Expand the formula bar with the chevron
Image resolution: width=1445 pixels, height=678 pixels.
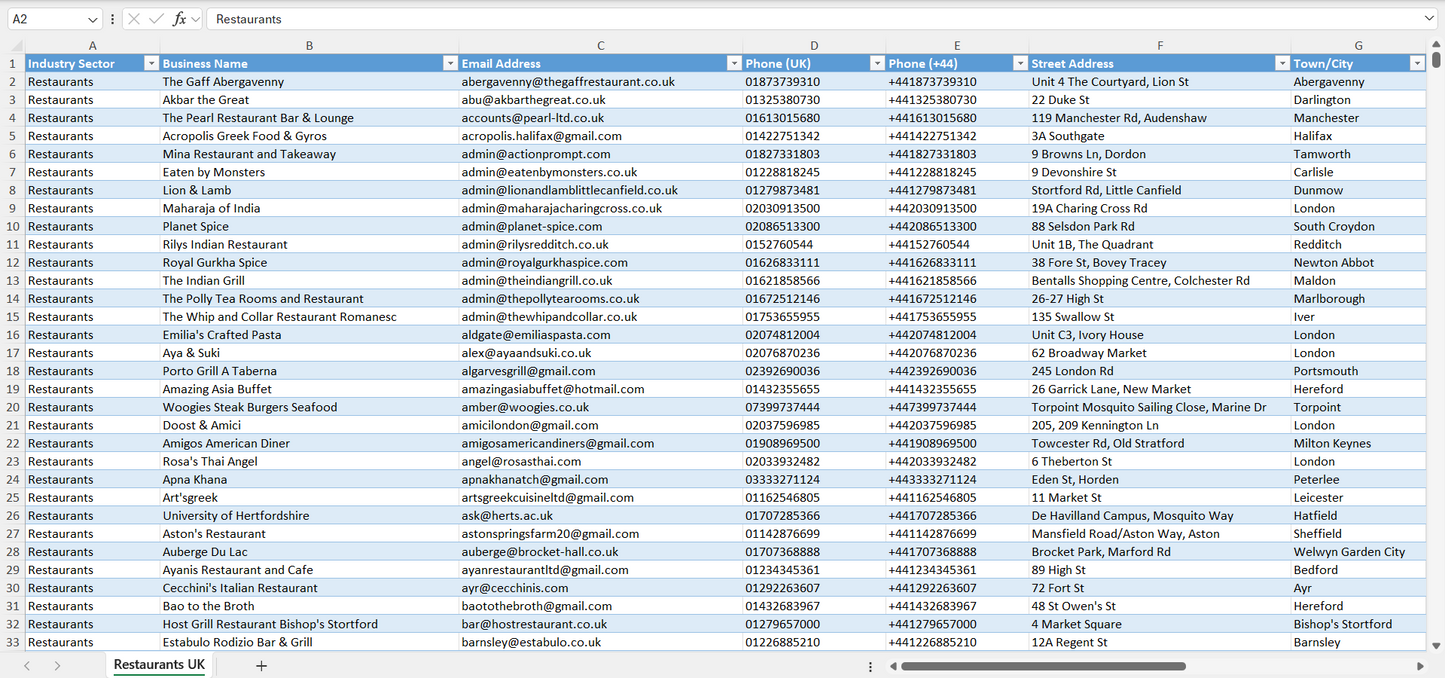tap(1429, 19)
